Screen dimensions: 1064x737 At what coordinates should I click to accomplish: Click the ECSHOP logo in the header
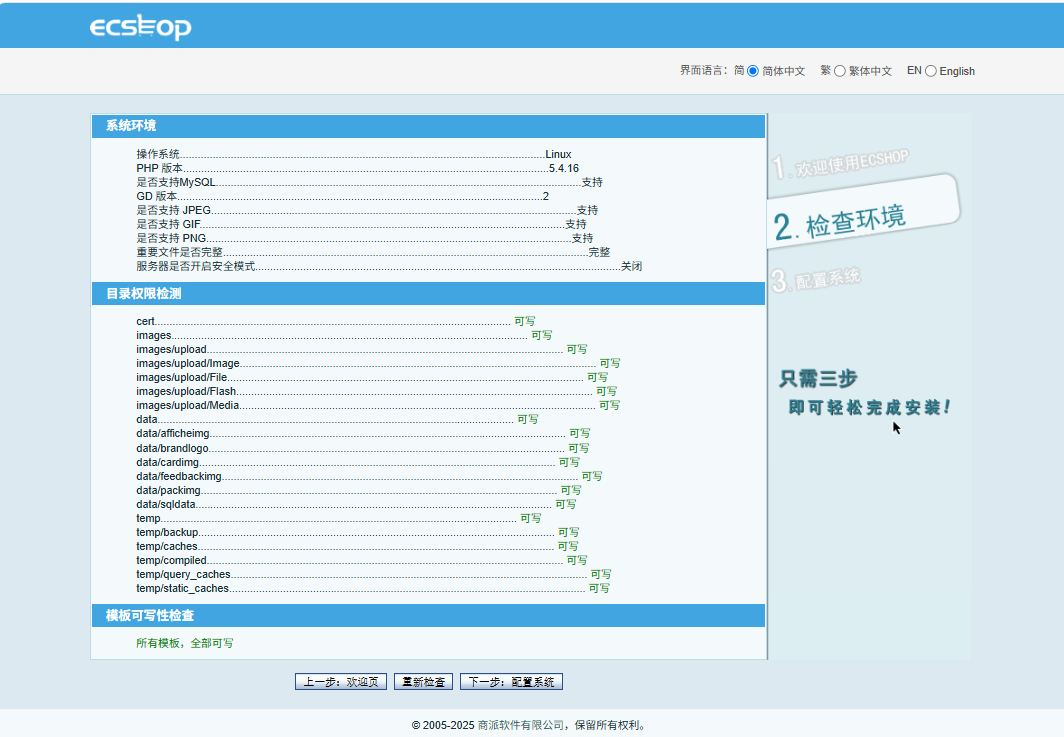click(x=140, y=27)
